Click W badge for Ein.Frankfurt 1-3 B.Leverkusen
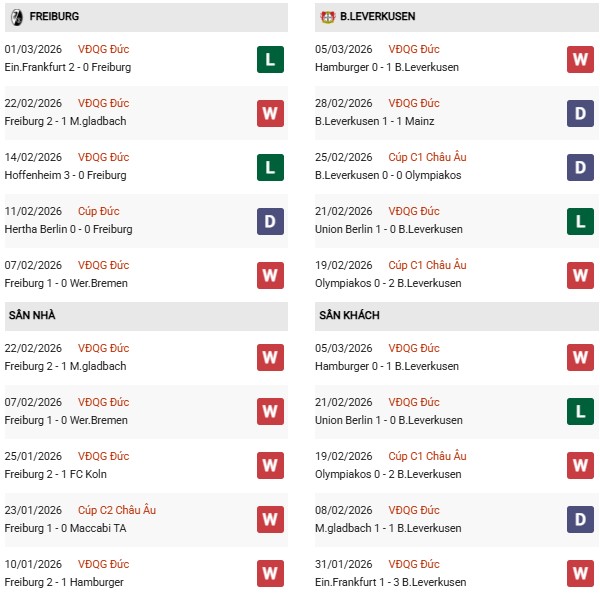This screenshot has width=600, height=594. (581, 574)
